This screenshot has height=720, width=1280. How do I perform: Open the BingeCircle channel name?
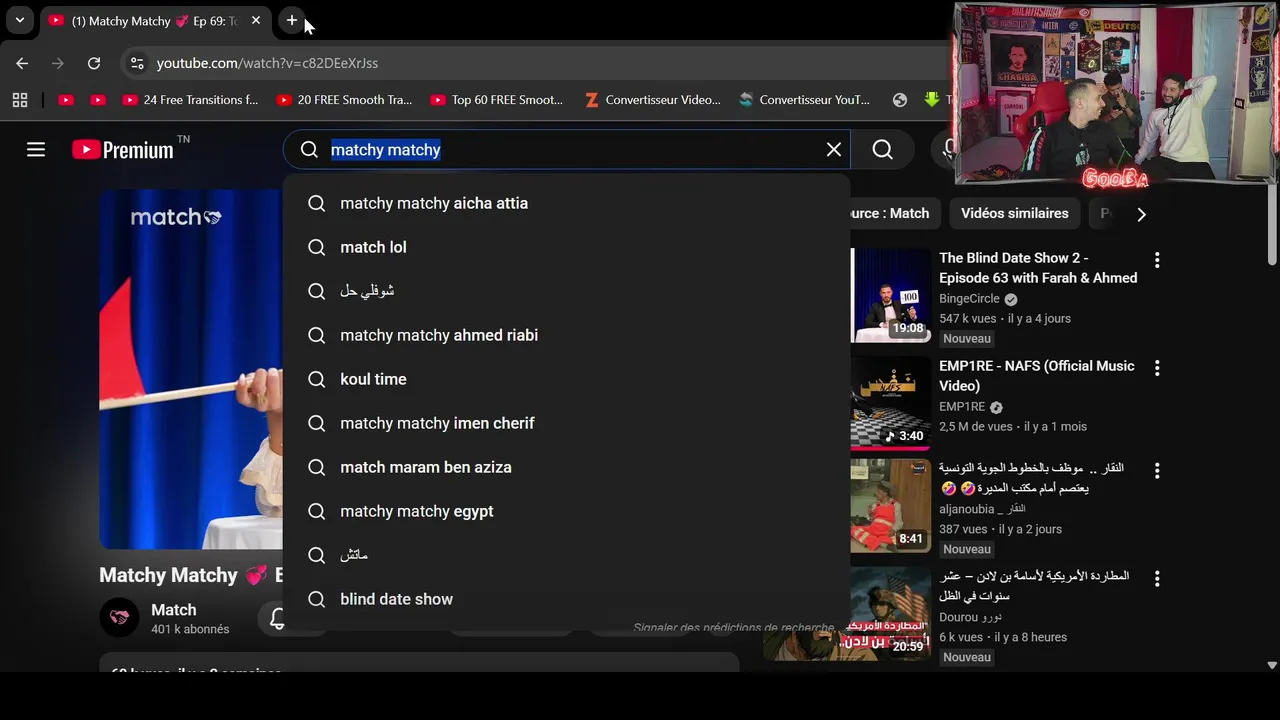pyautogui.click(x=969, y=299)
